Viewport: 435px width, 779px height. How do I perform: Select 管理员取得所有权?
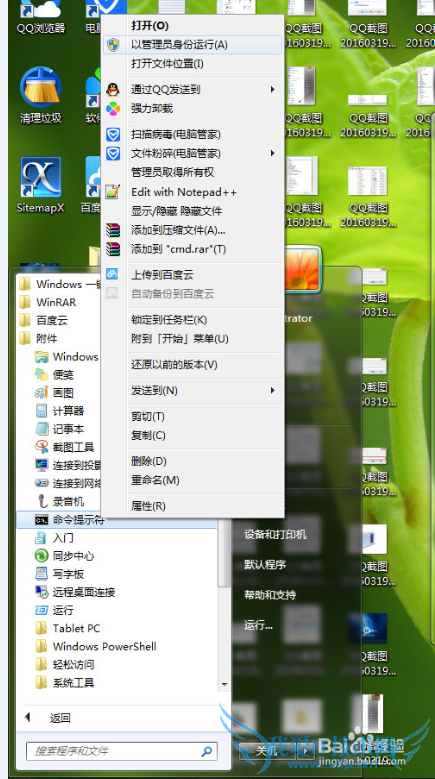pos(193,172)
